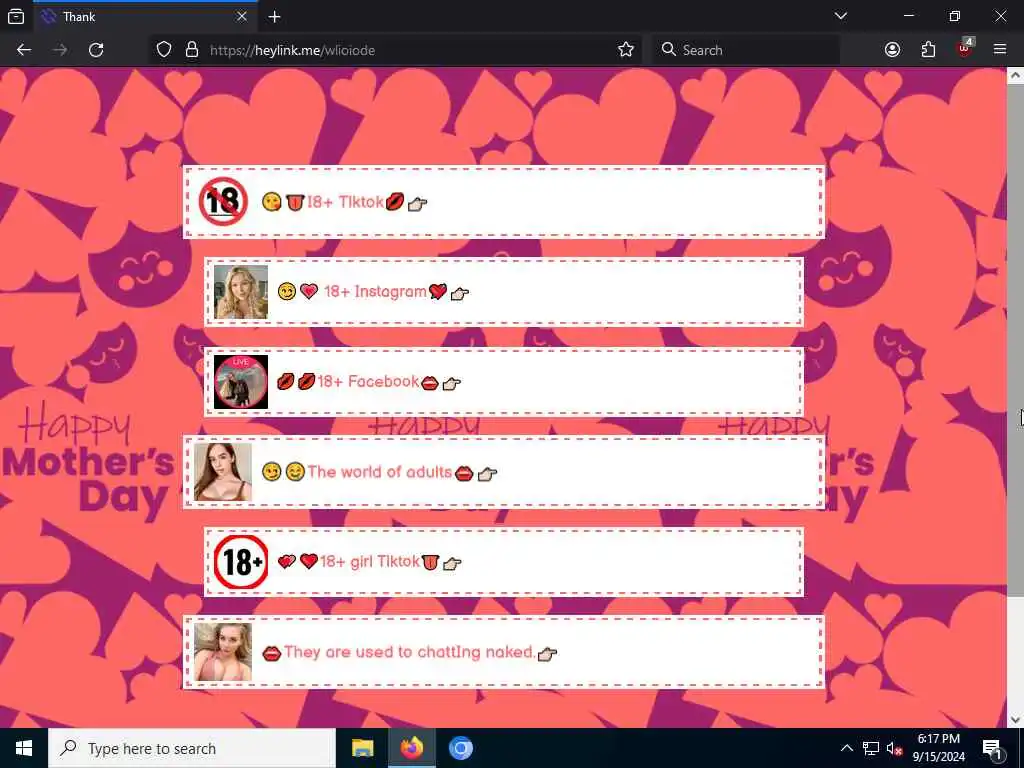Viewport: 1024px width, 768px height.
Task: Select the 'Thank' browser tab
Action: [144, 17]
